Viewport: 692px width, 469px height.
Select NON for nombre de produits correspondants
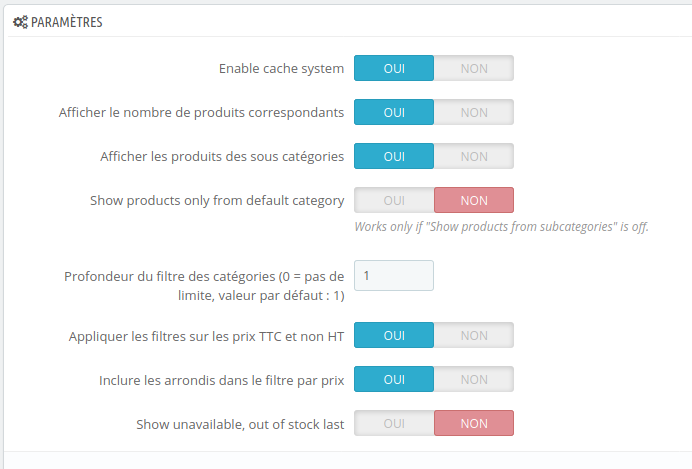pos(474,112)
